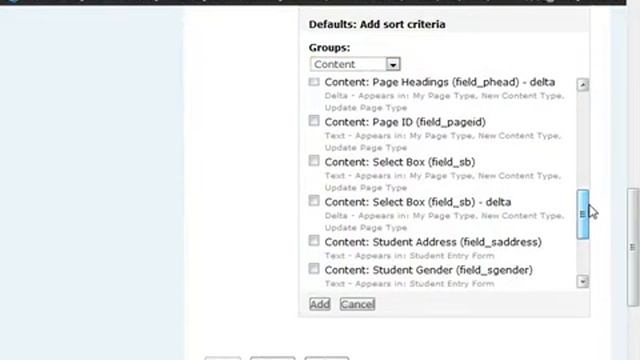Check Student Address (field_saddress) checkbox
Screen dimensions: 640x360
pyautogui.click(x=314, y=240)
